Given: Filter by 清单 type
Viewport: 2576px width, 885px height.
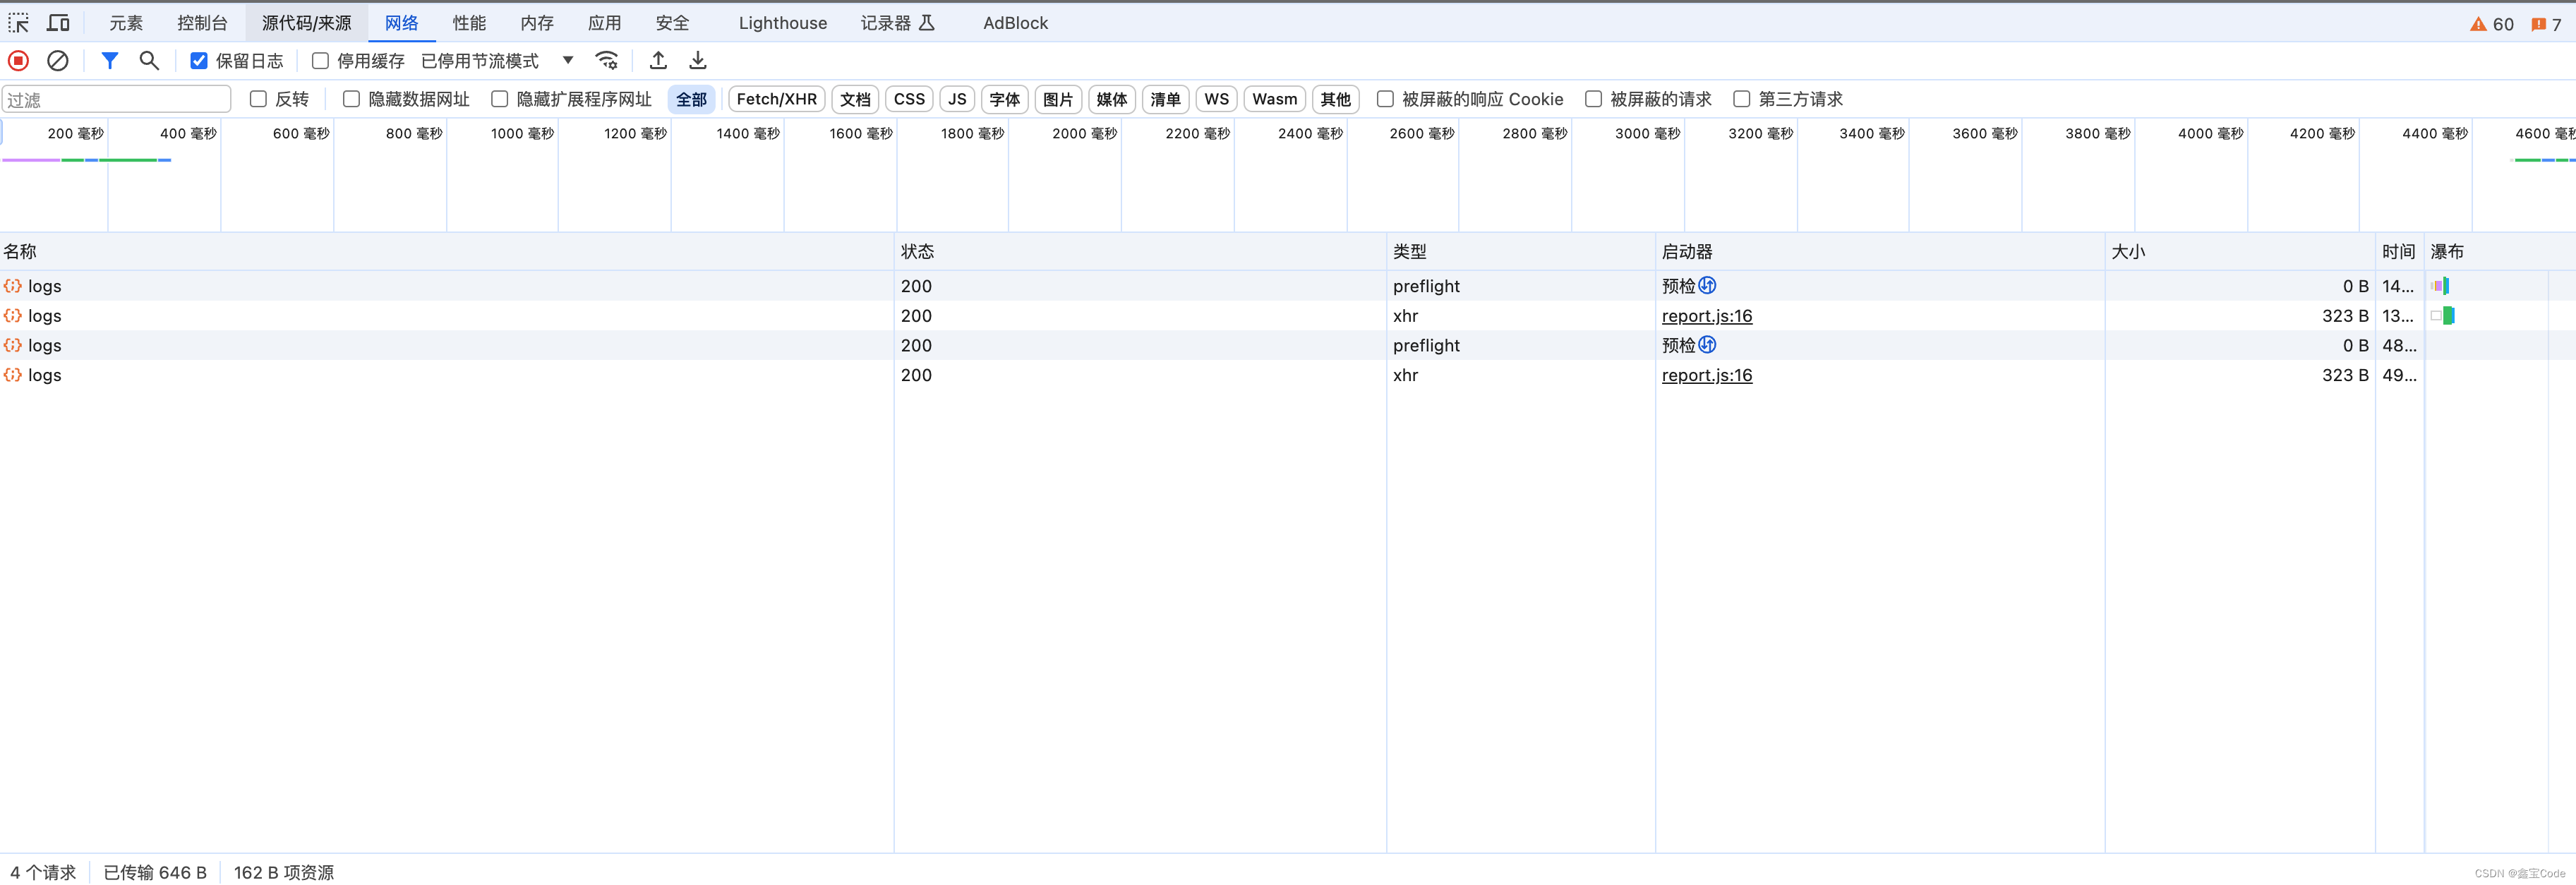Looking at the screenshot, I should tap(1165, 99).
